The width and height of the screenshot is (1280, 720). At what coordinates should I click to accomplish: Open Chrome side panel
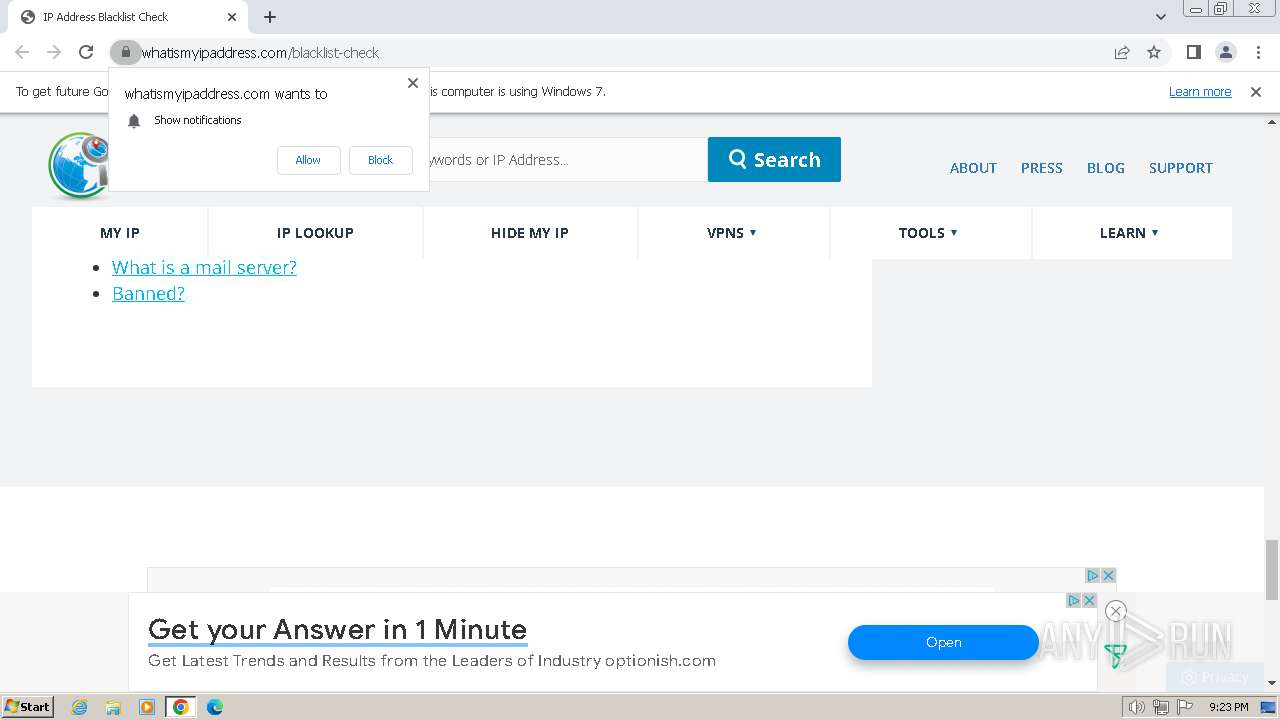[x=1193, y=52]
